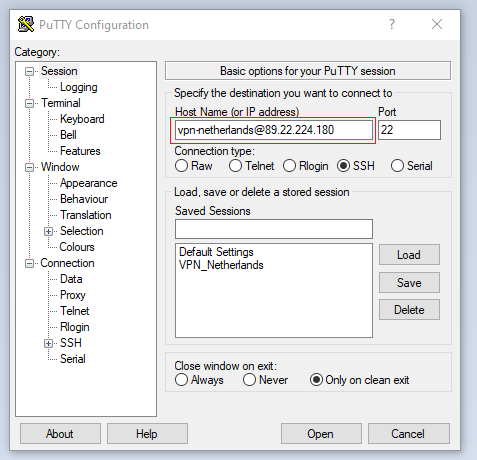477x460 pixels.
Task: Click the Cancel button
Action: (x=408, y=434)
